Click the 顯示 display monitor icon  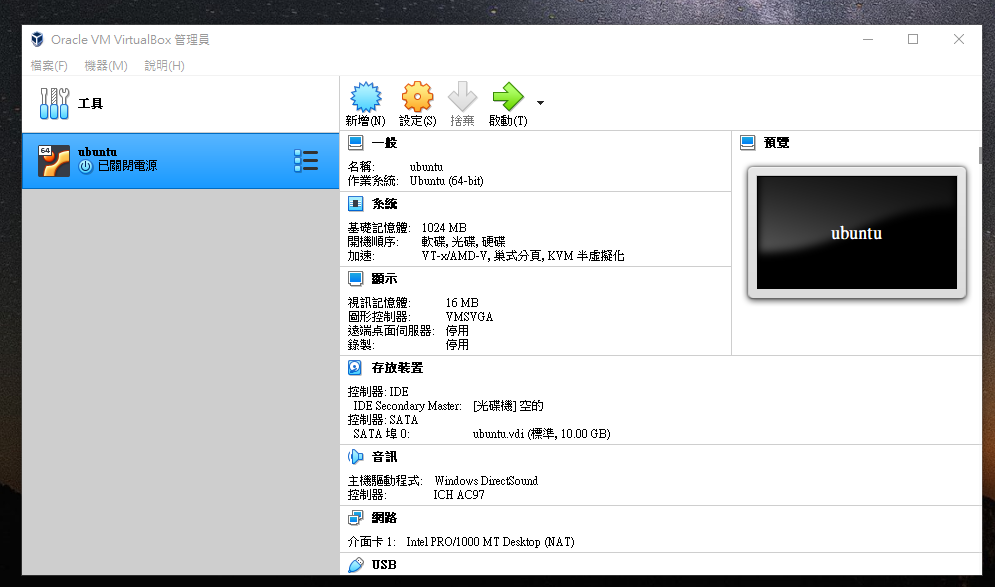click(x=355, y=279)
